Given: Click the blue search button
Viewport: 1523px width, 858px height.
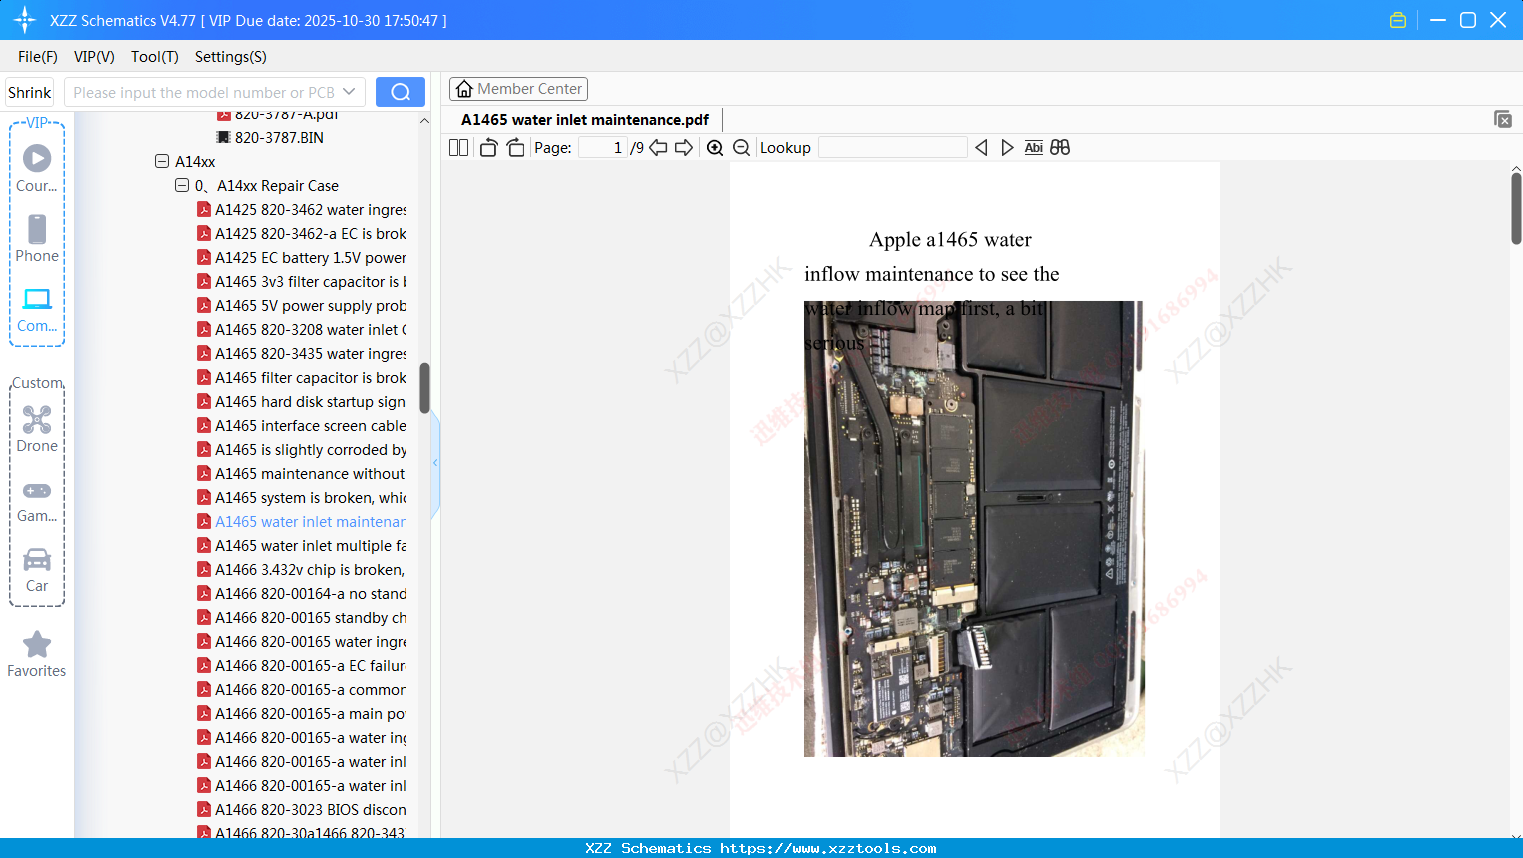Looking at the screenshot, I should pos(400,92).
